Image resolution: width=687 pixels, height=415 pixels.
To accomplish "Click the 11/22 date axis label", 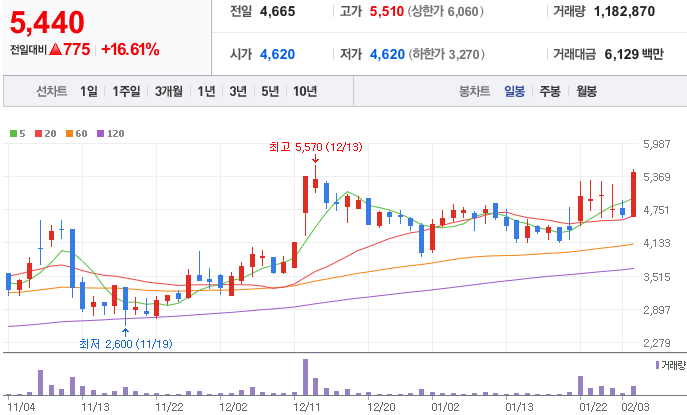I will point(169,407).
